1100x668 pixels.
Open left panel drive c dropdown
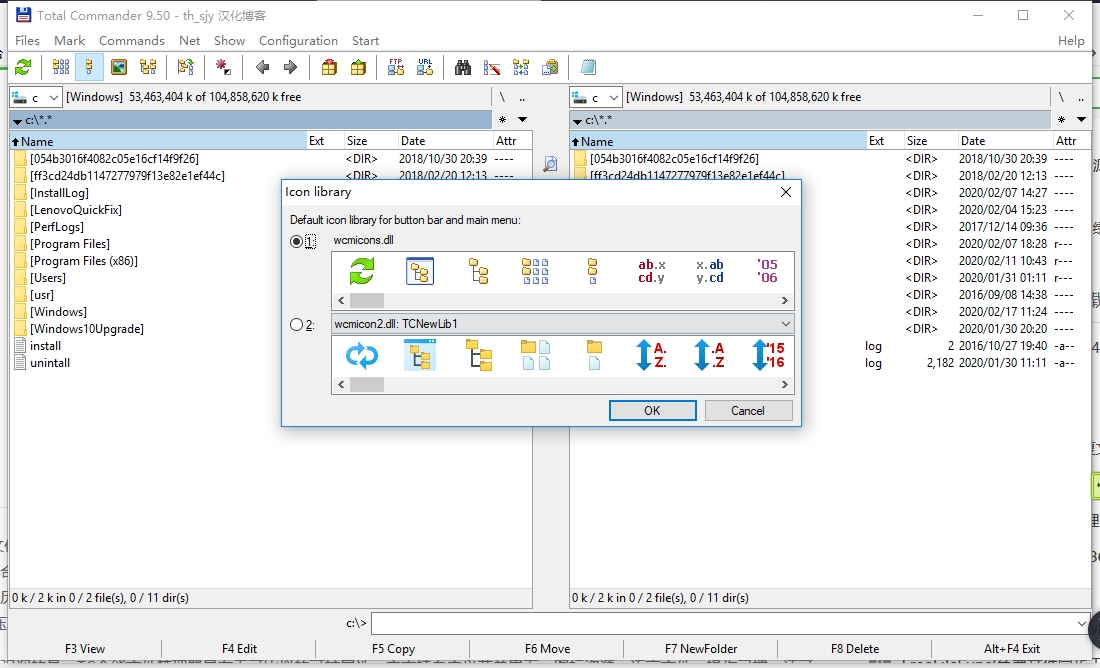point(35,98)
